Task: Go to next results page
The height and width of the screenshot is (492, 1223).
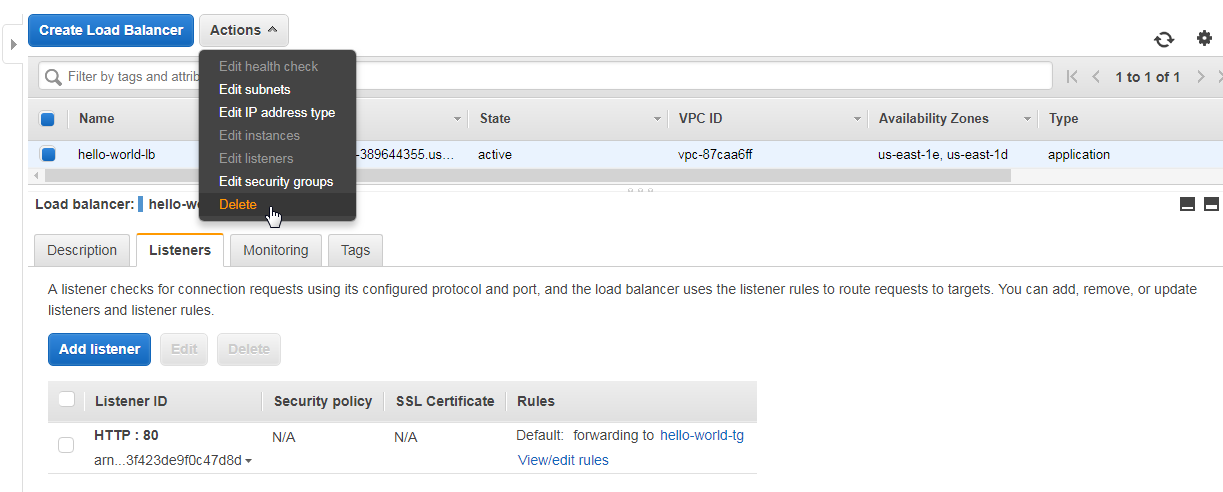Action: [1201, 77]
